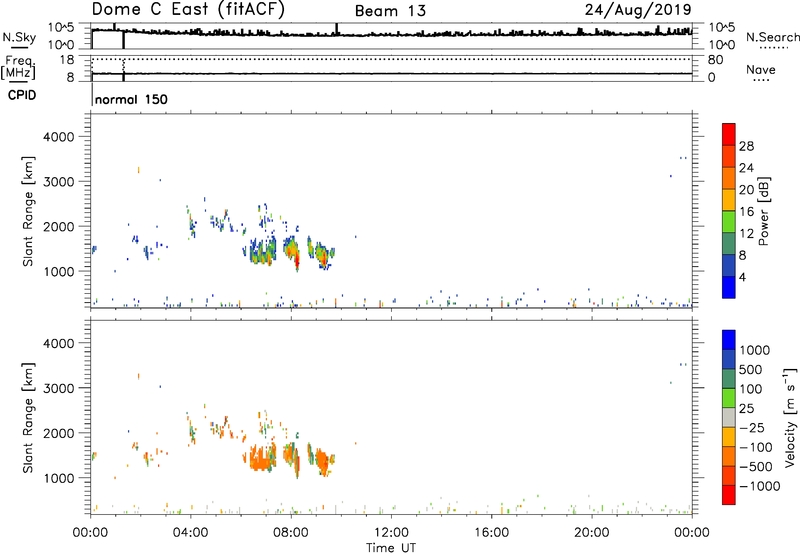Click the "-1000" tick on Velocity scale

760,486
